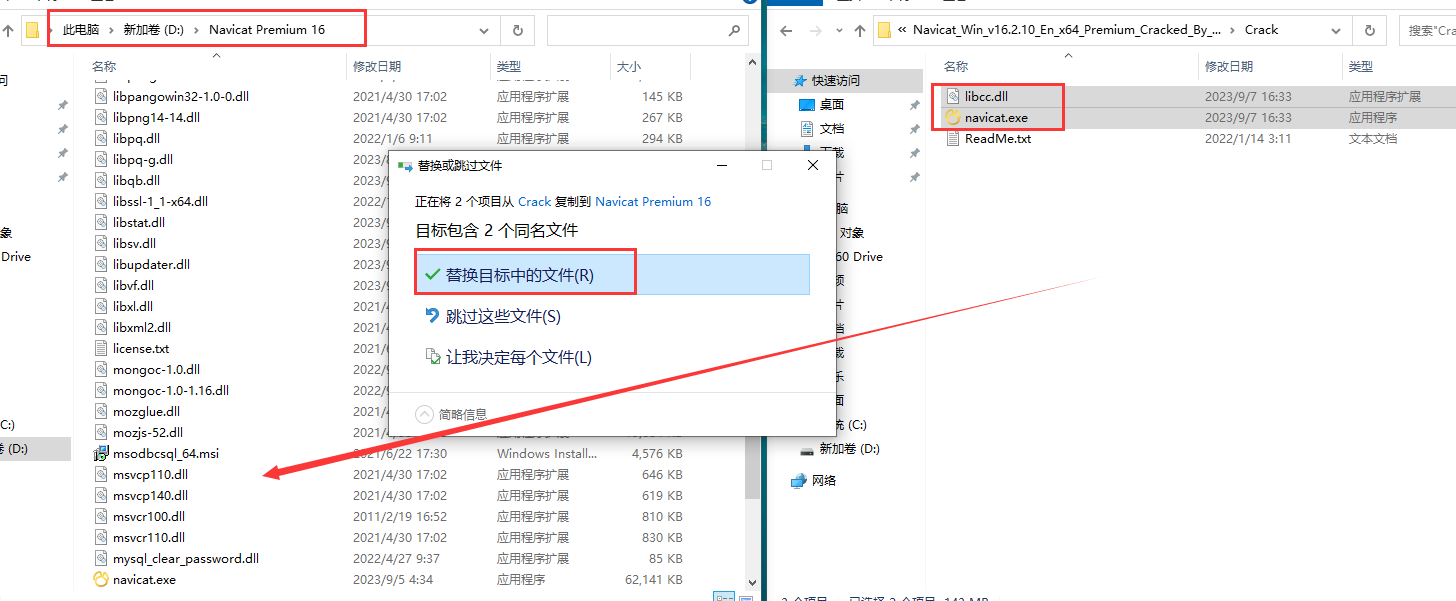
Task: Sort by 类型 column in the left window
Action: point(508,66)
